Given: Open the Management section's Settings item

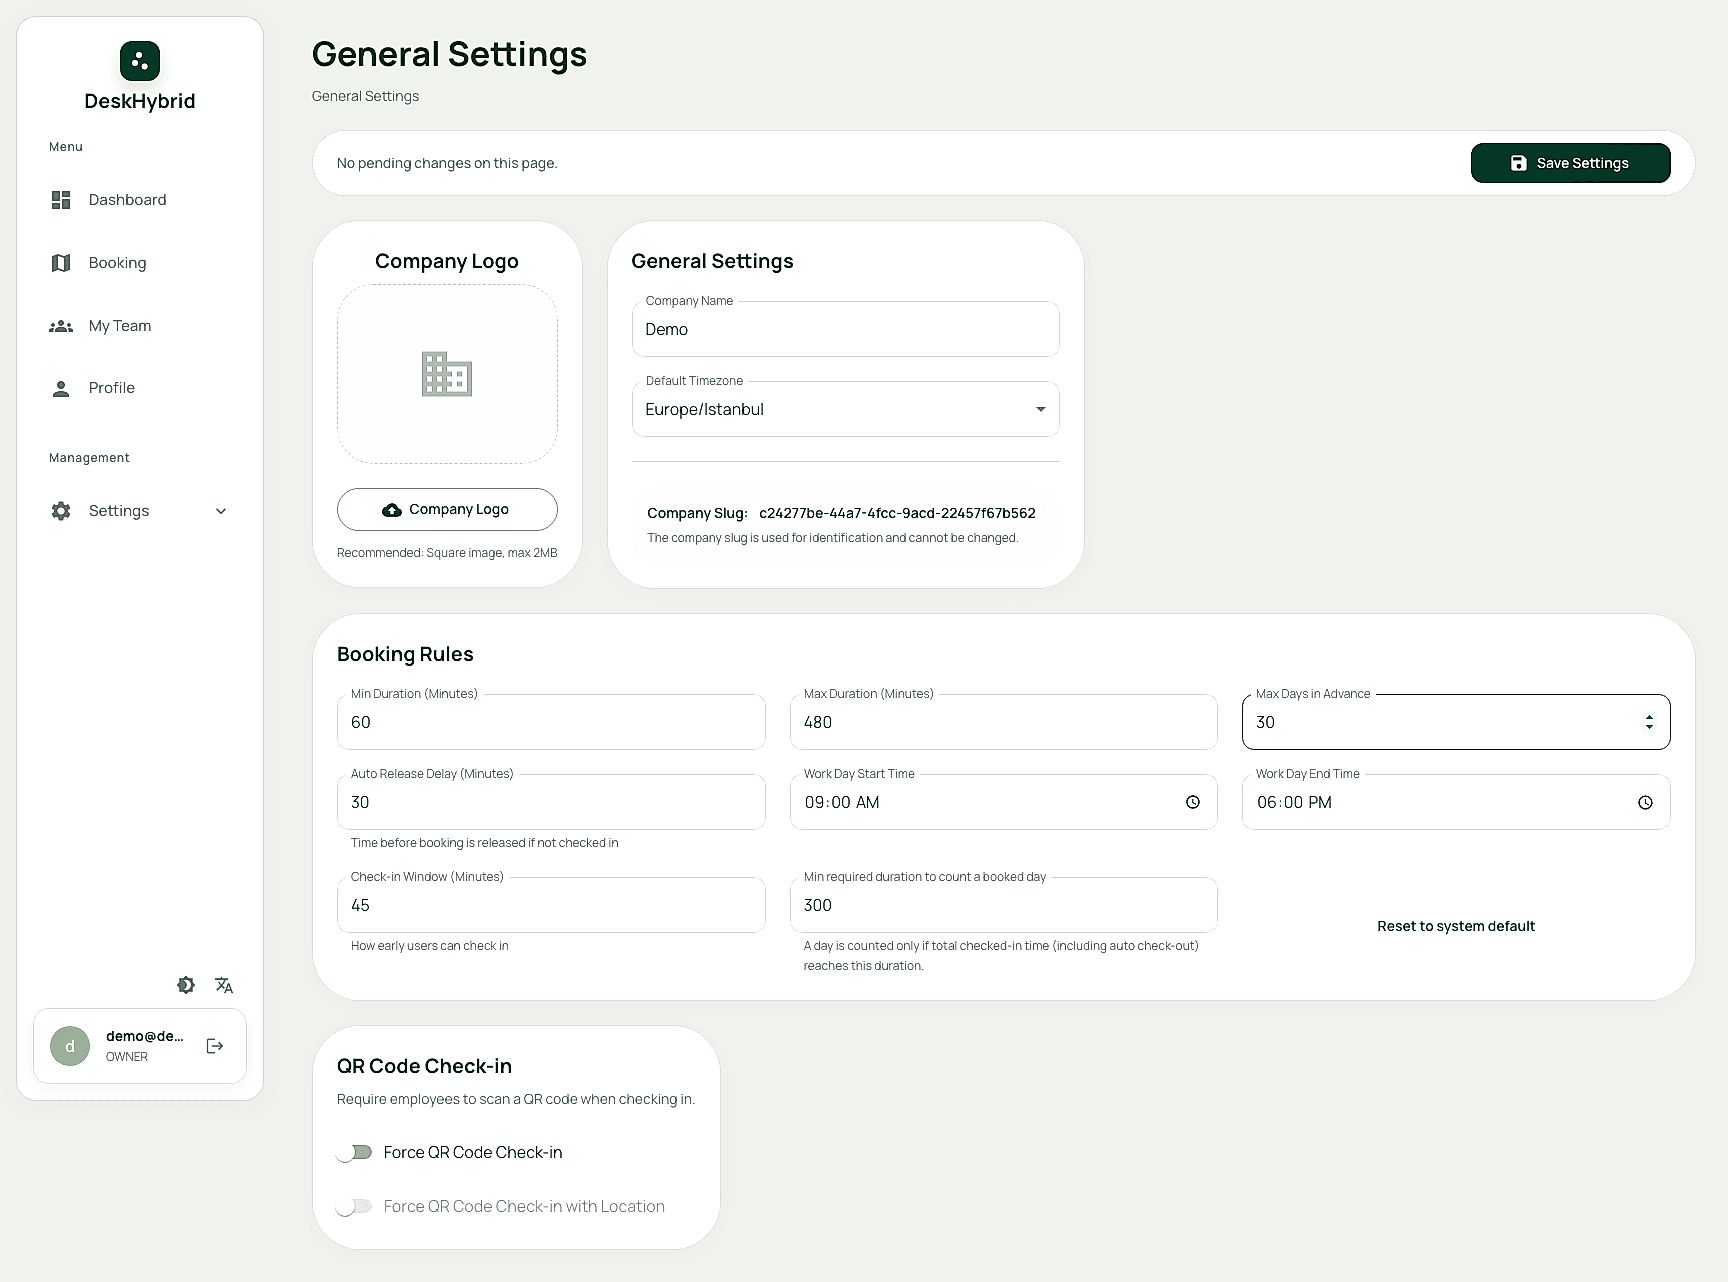Looking at the screenshot, I should click(118, 510).
